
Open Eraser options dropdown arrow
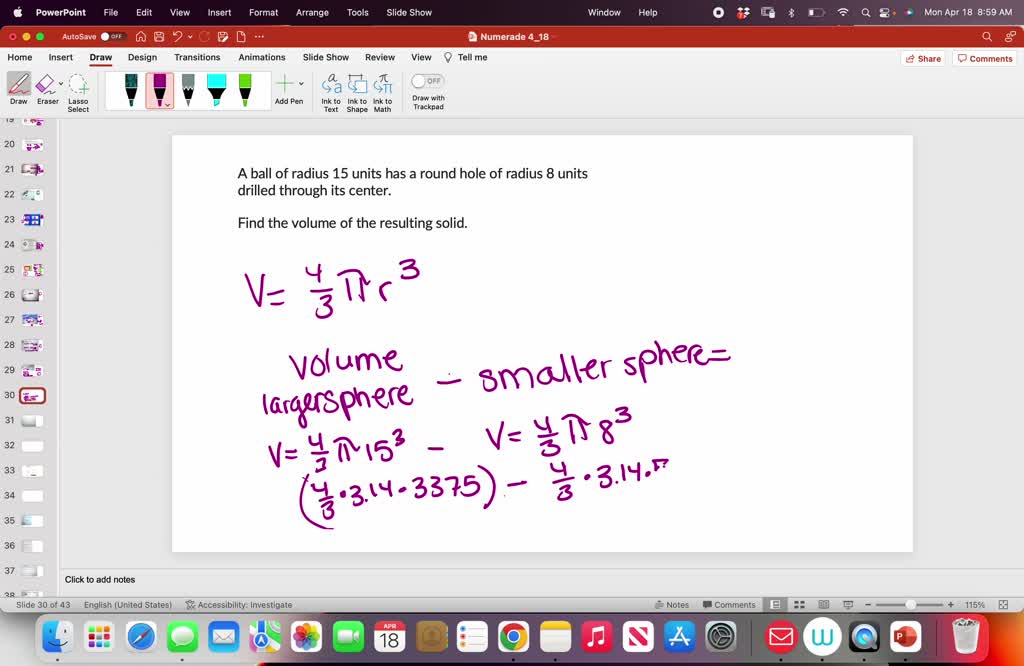point(61,84)
